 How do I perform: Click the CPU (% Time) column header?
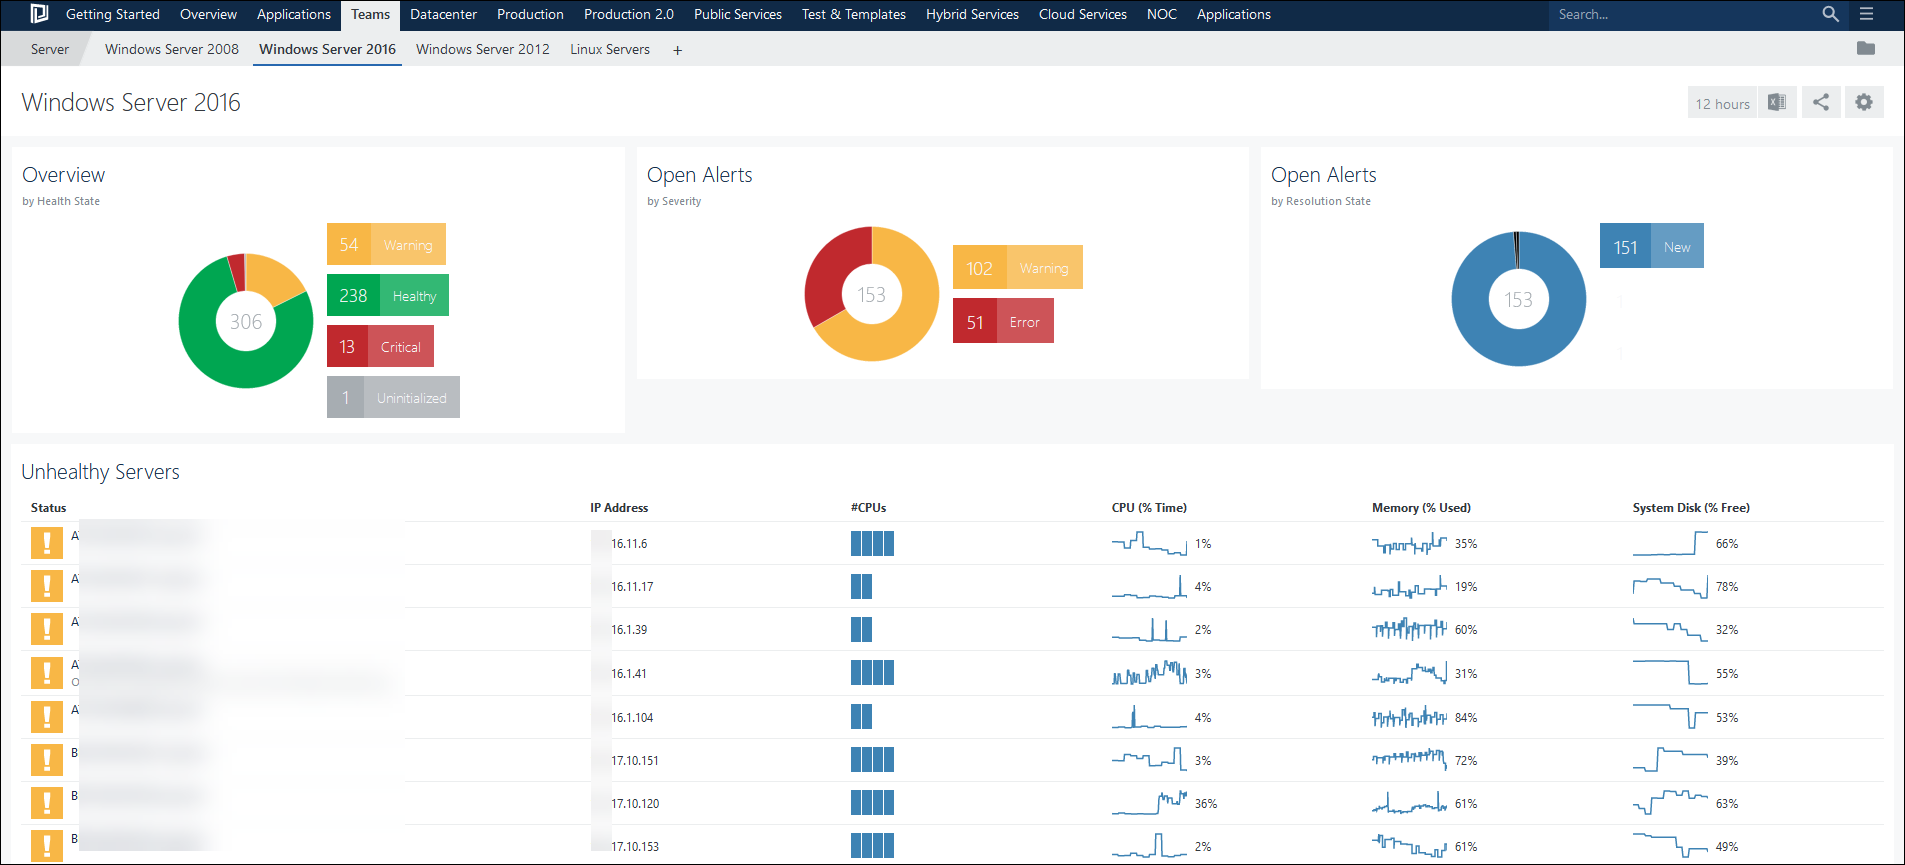click(1149, 508)
